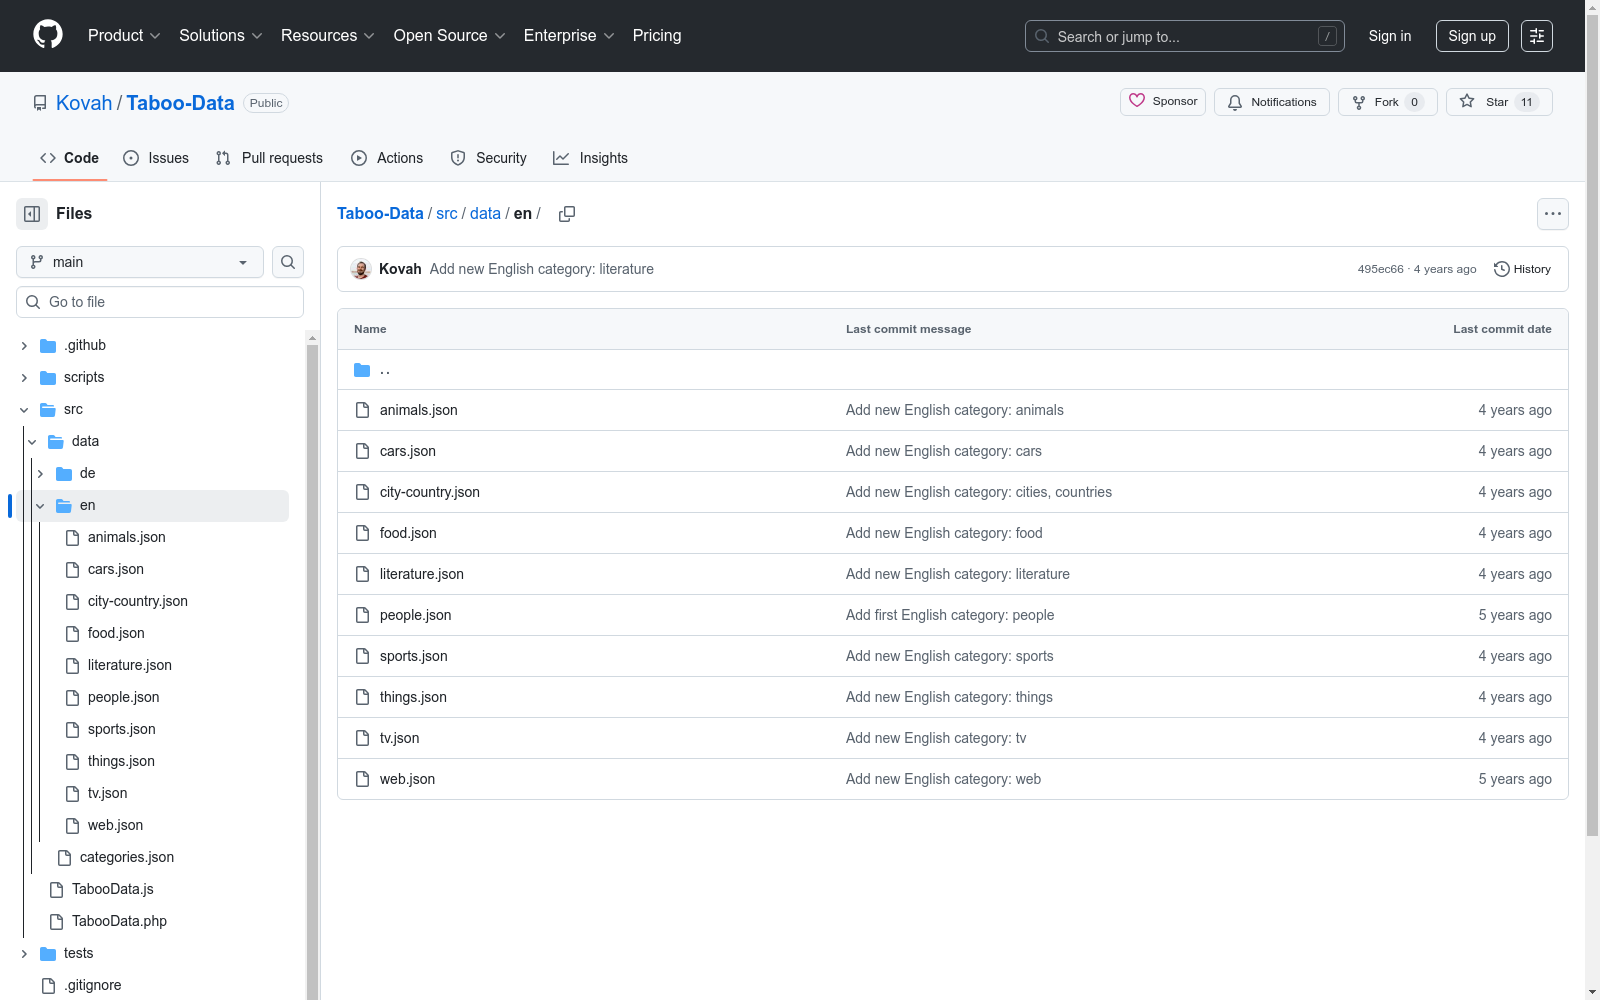
Task: Click the search files magnifier button
Action: tap(288, 262)
